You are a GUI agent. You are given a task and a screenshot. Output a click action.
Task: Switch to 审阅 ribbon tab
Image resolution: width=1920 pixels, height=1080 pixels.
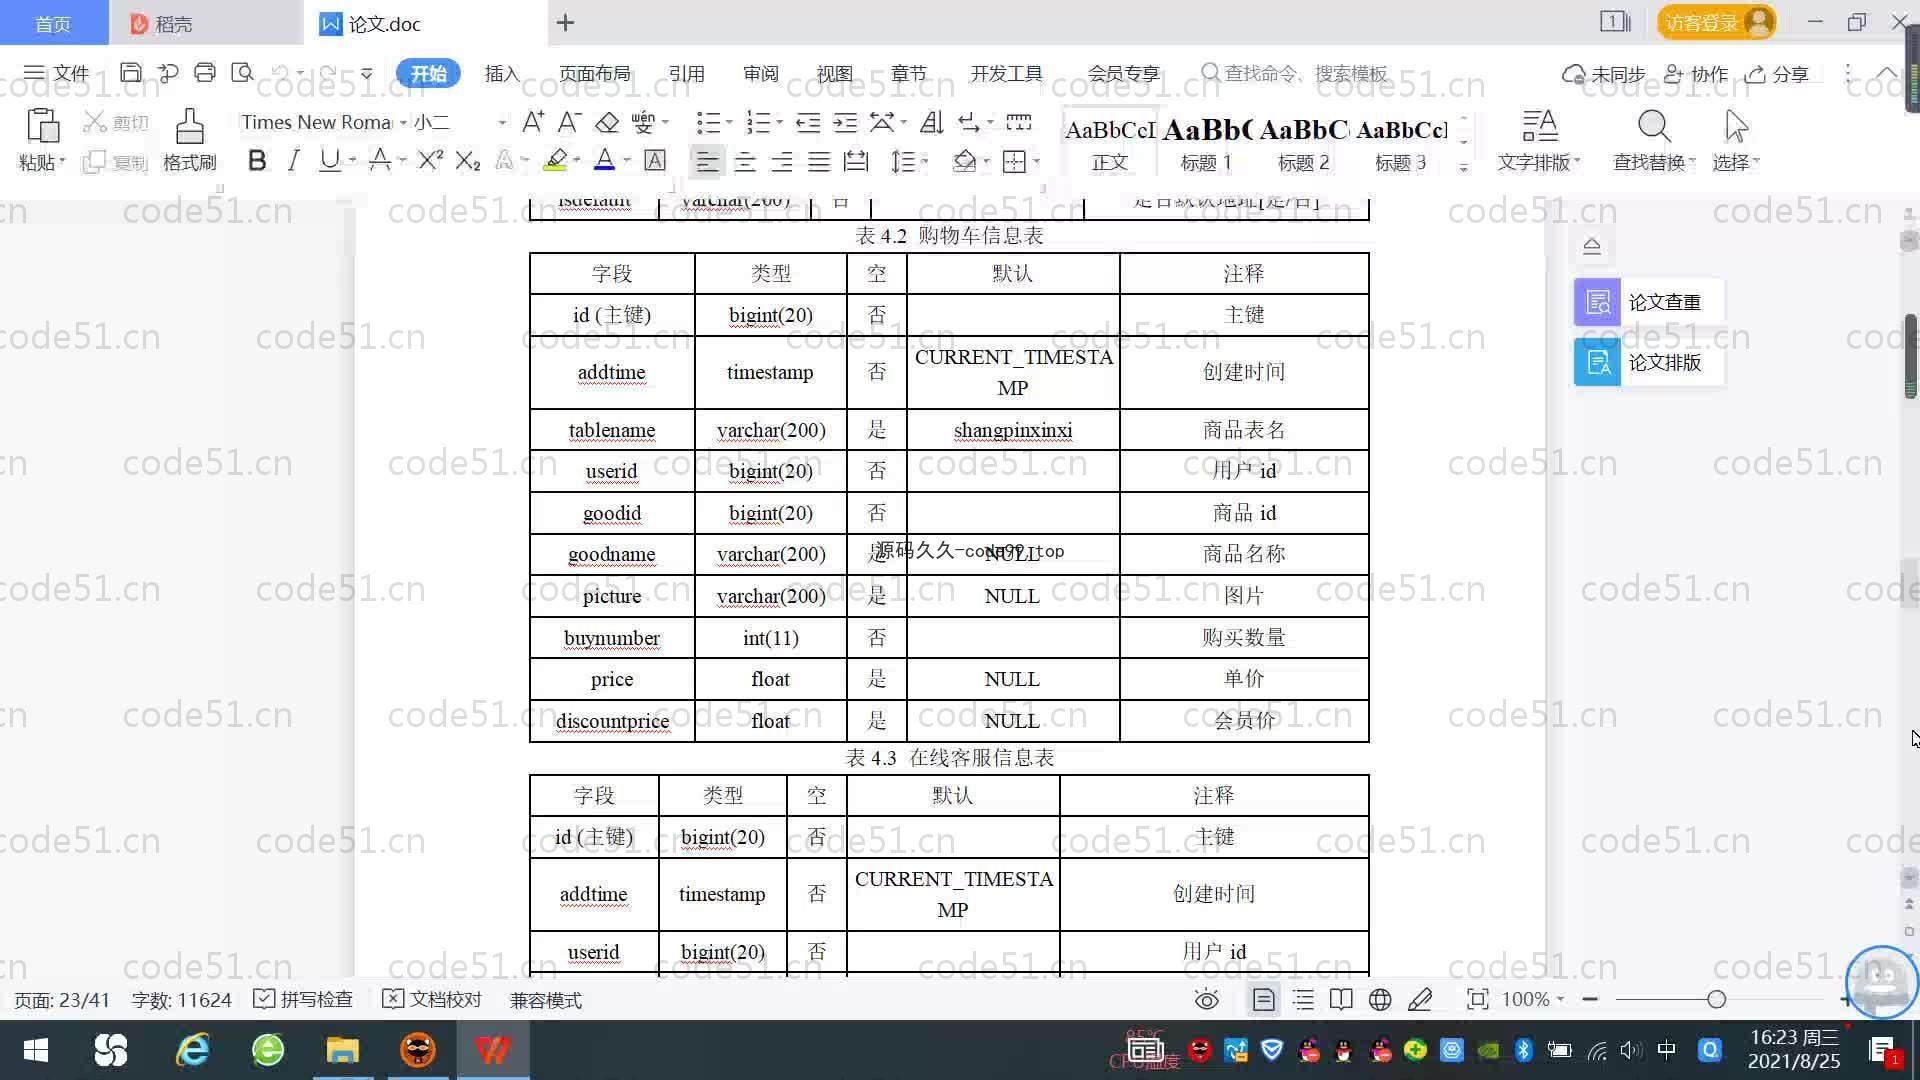coord(760,73)
